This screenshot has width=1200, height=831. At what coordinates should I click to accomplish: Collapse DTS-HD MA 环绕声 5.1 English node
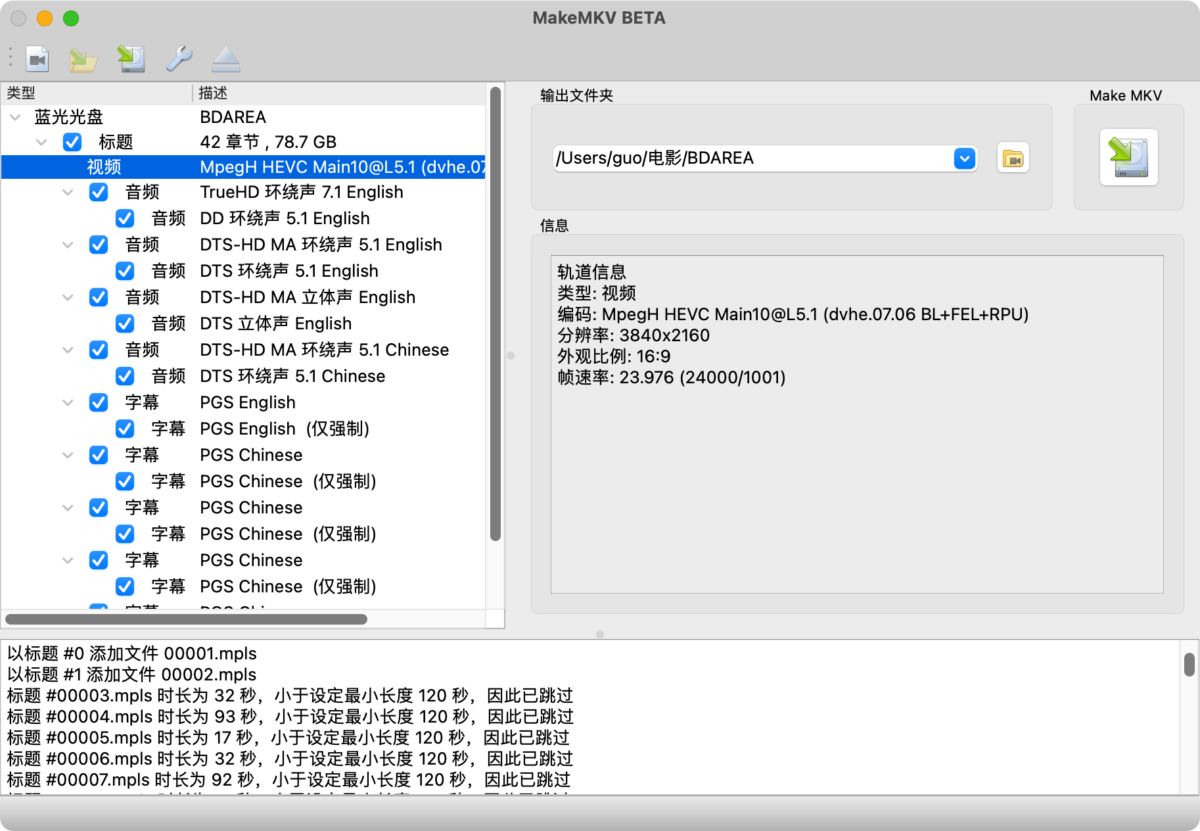click(x=68, y=245)
